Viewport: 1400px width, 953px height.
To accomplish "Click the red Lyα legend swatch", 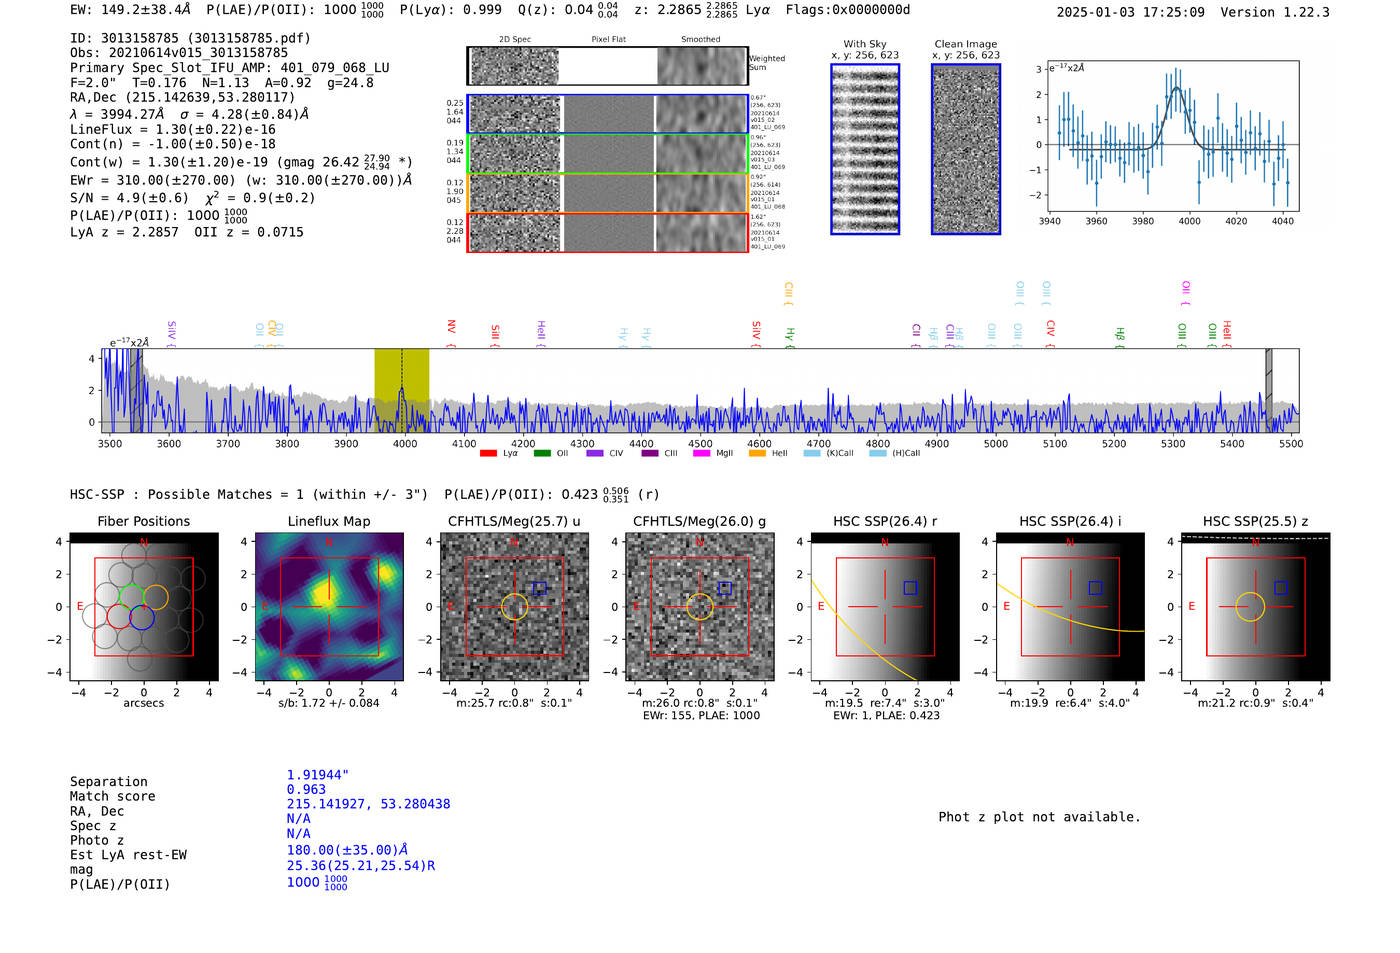I will (488, 453).
